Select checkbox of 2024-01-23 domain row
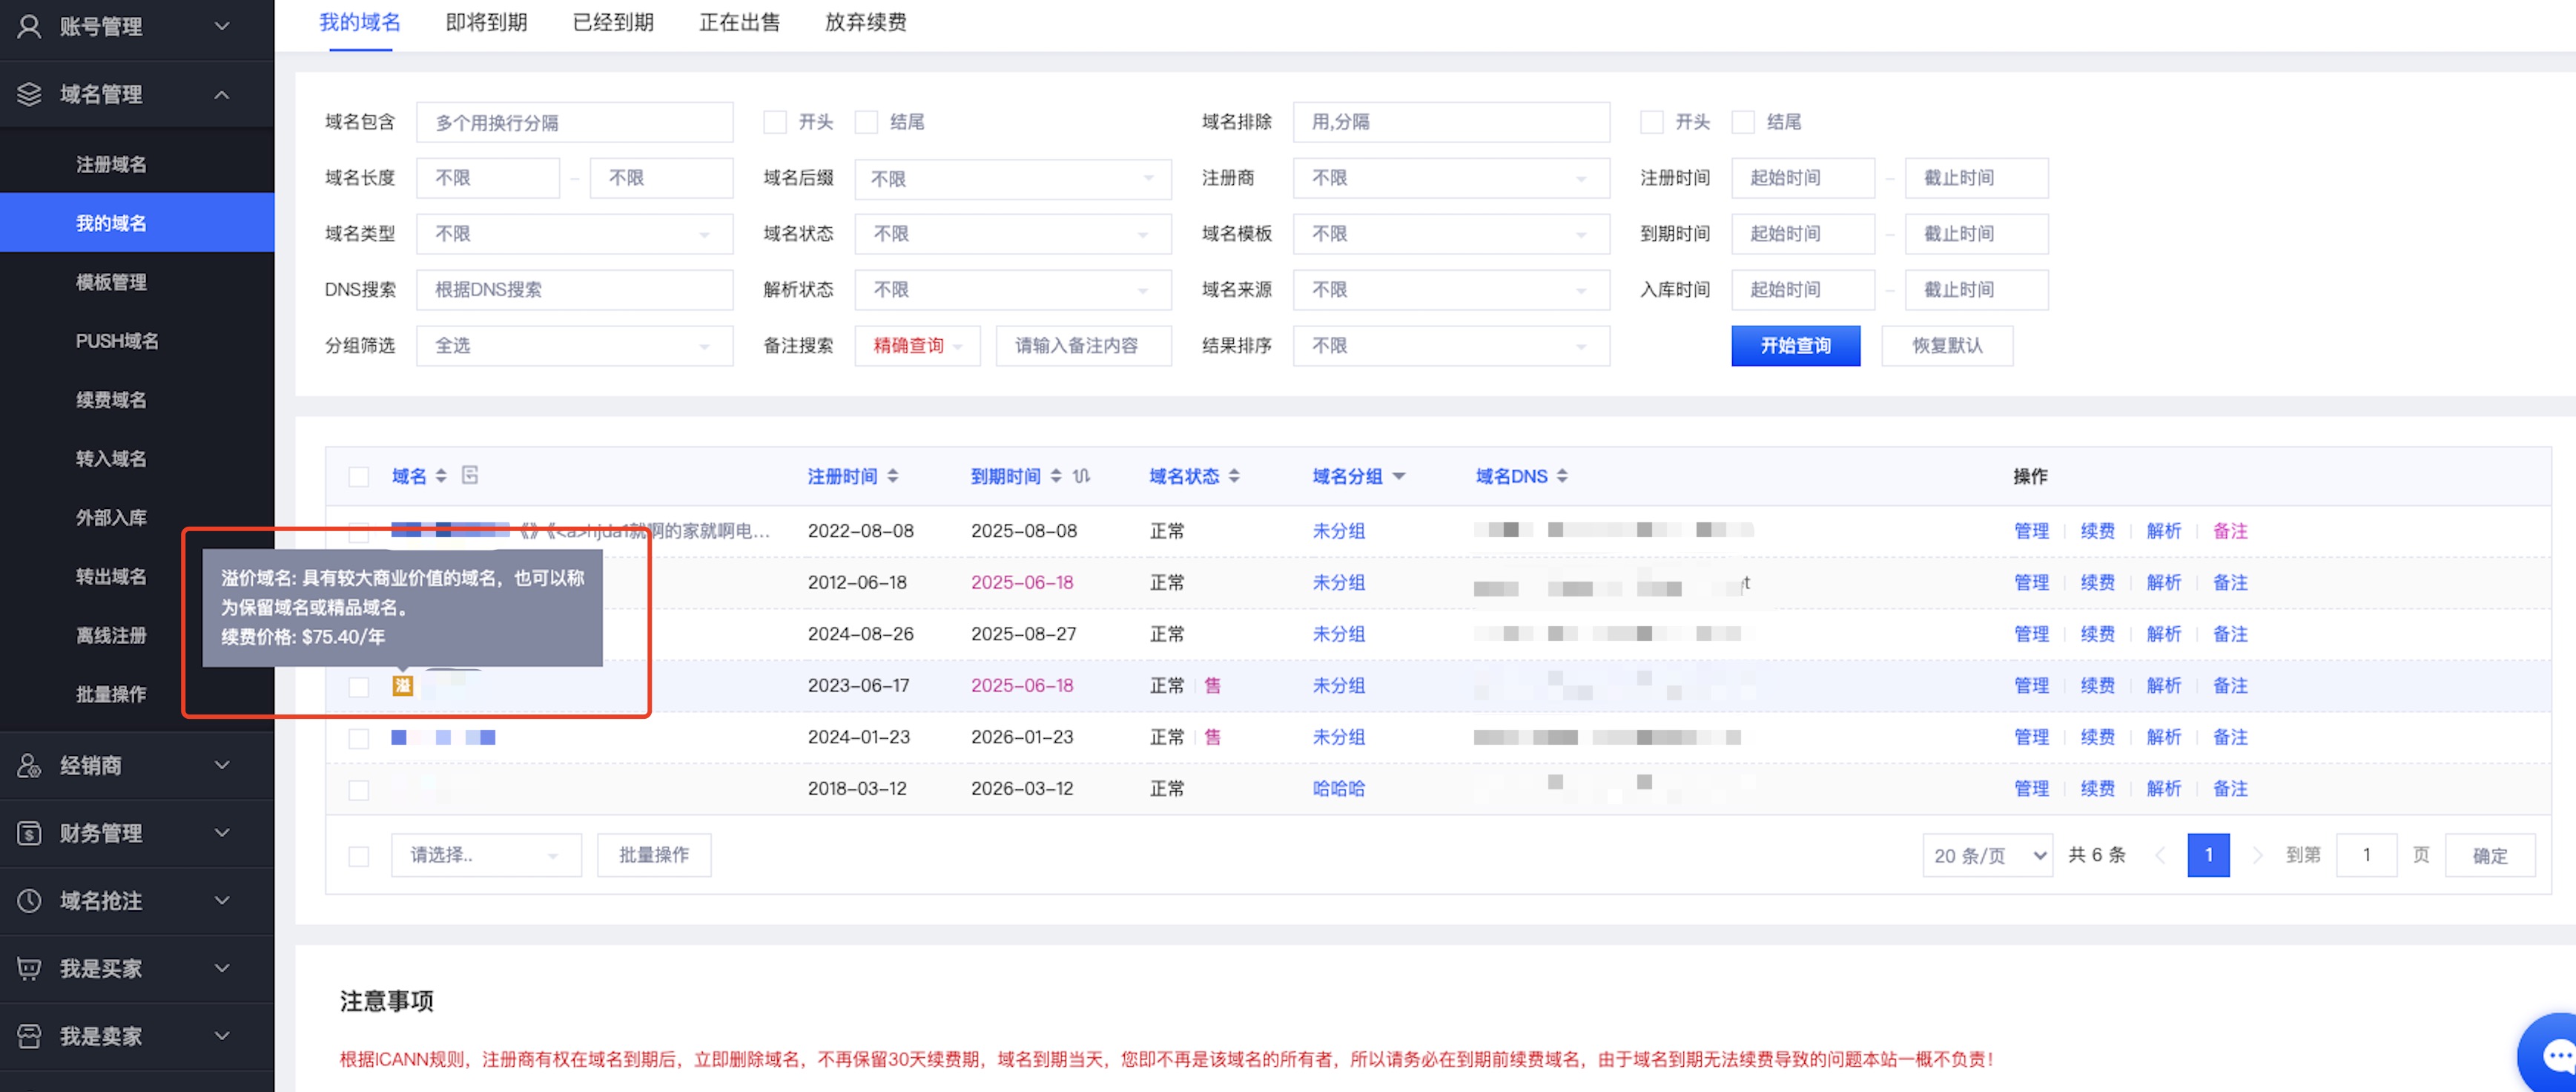The width and height of the screenshot is (2576, 1092). pyautogui.click(x=358, y=738)
